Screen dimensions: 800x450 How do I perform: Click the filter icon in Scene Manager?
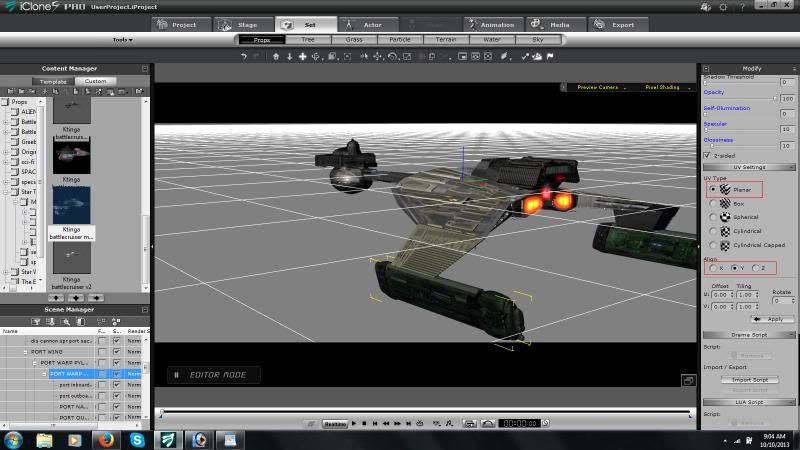point(36,321)
